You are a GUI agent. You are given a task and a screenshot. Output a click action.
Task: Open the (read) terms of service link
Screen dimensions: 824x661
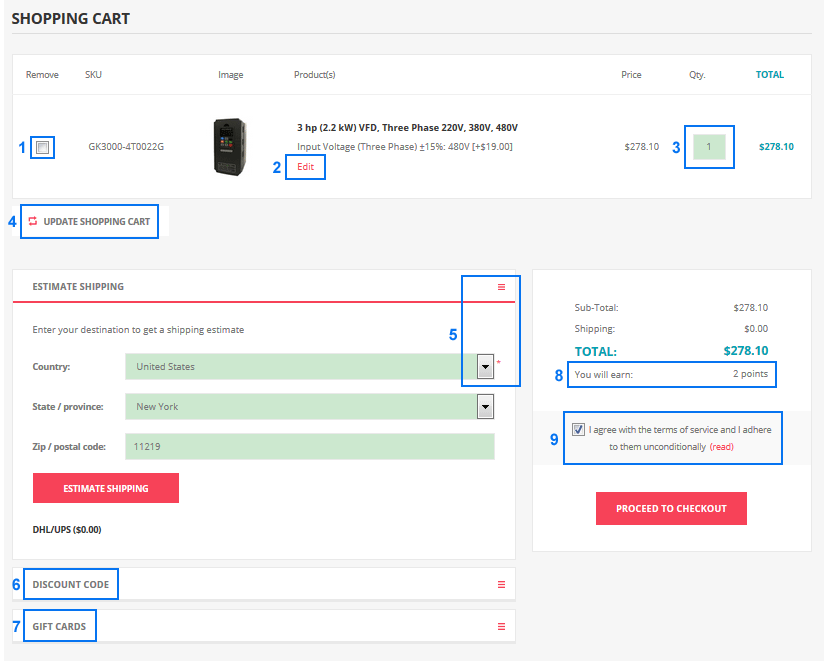[x=722, y=447]
